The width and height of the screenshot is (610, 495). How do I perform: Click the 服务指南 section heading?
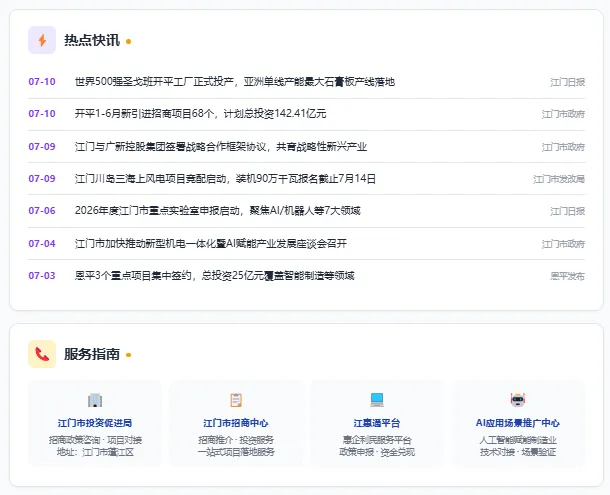[92, 354]
